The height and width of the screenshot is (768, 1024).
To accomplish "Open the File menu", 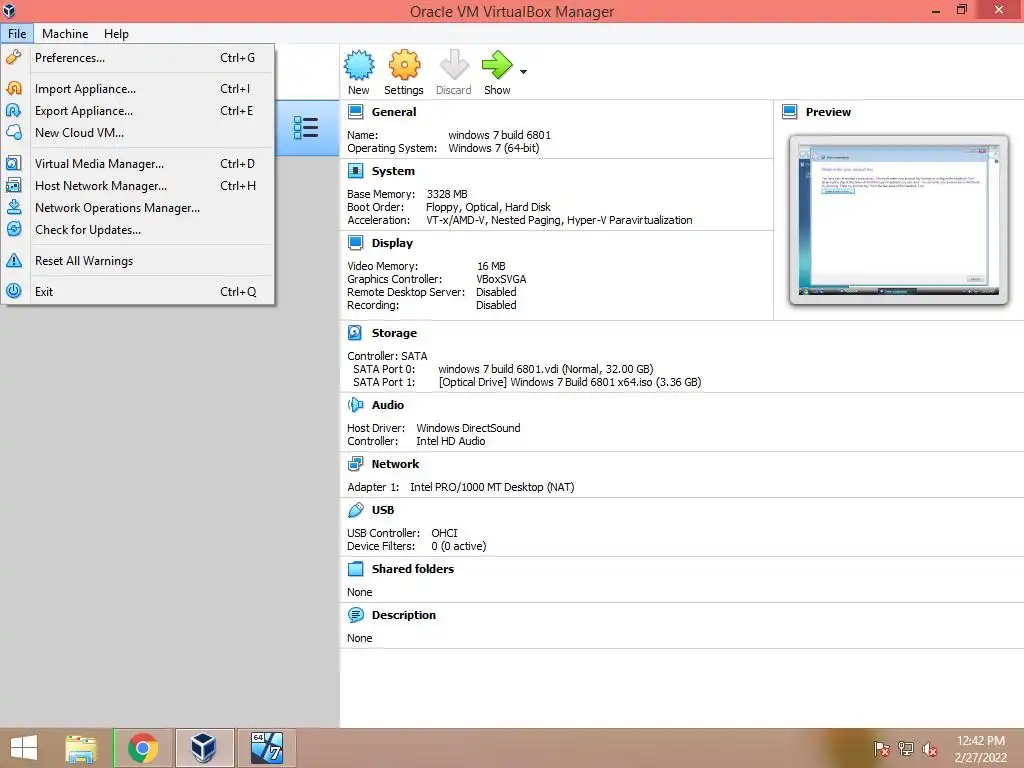I will [x=17, y=33].
